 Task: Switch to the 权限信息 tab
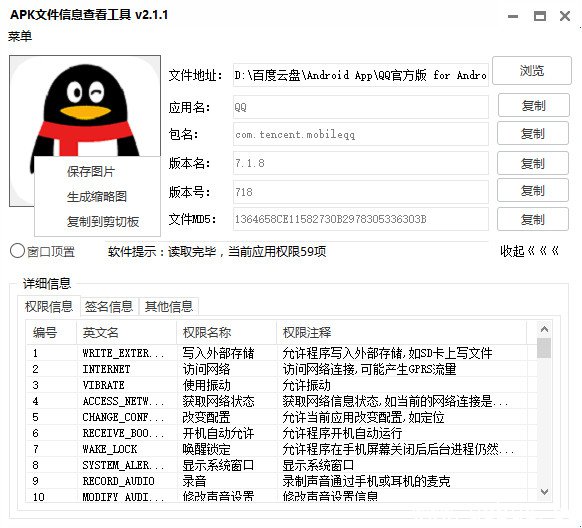coord(49,306)
